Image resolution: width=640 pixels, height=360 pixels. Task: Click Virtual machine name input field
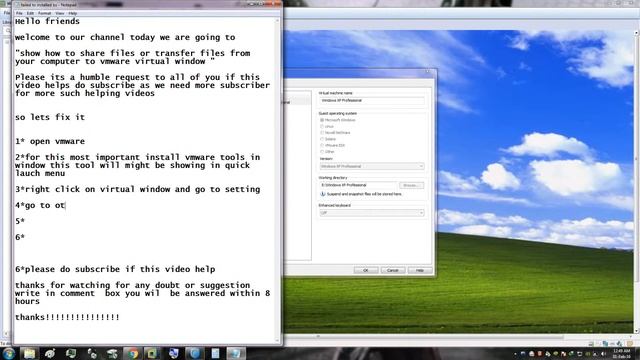372,100
